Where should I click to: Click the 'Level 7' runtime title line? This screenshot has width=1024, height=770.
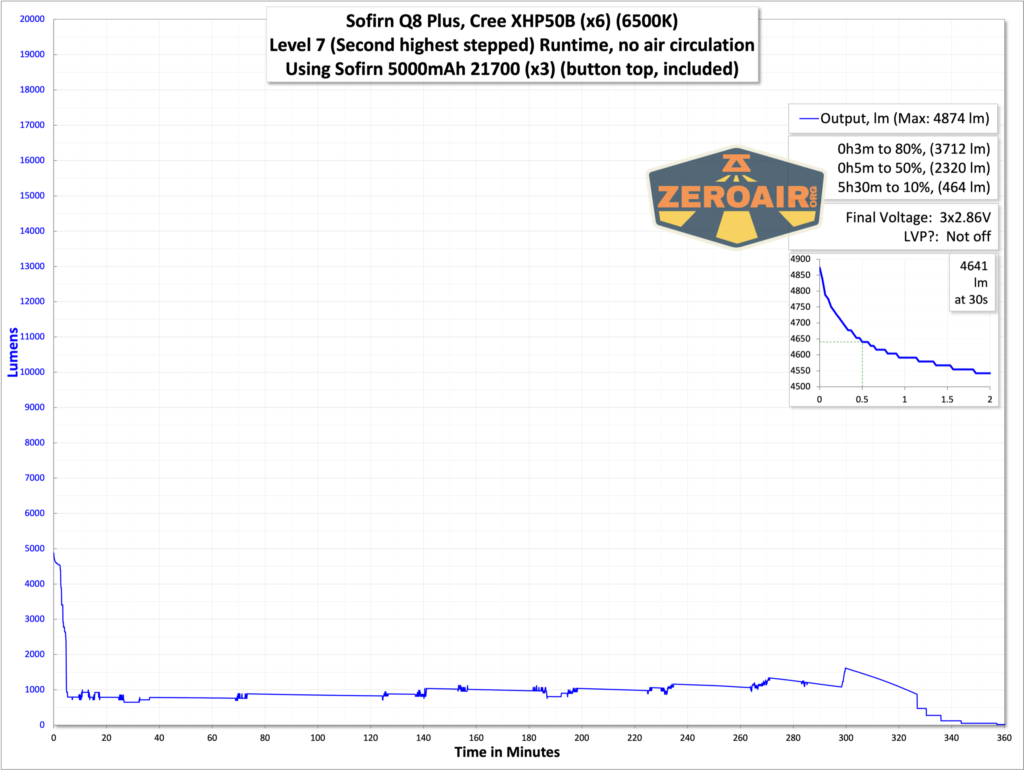[x=512, y=45]
